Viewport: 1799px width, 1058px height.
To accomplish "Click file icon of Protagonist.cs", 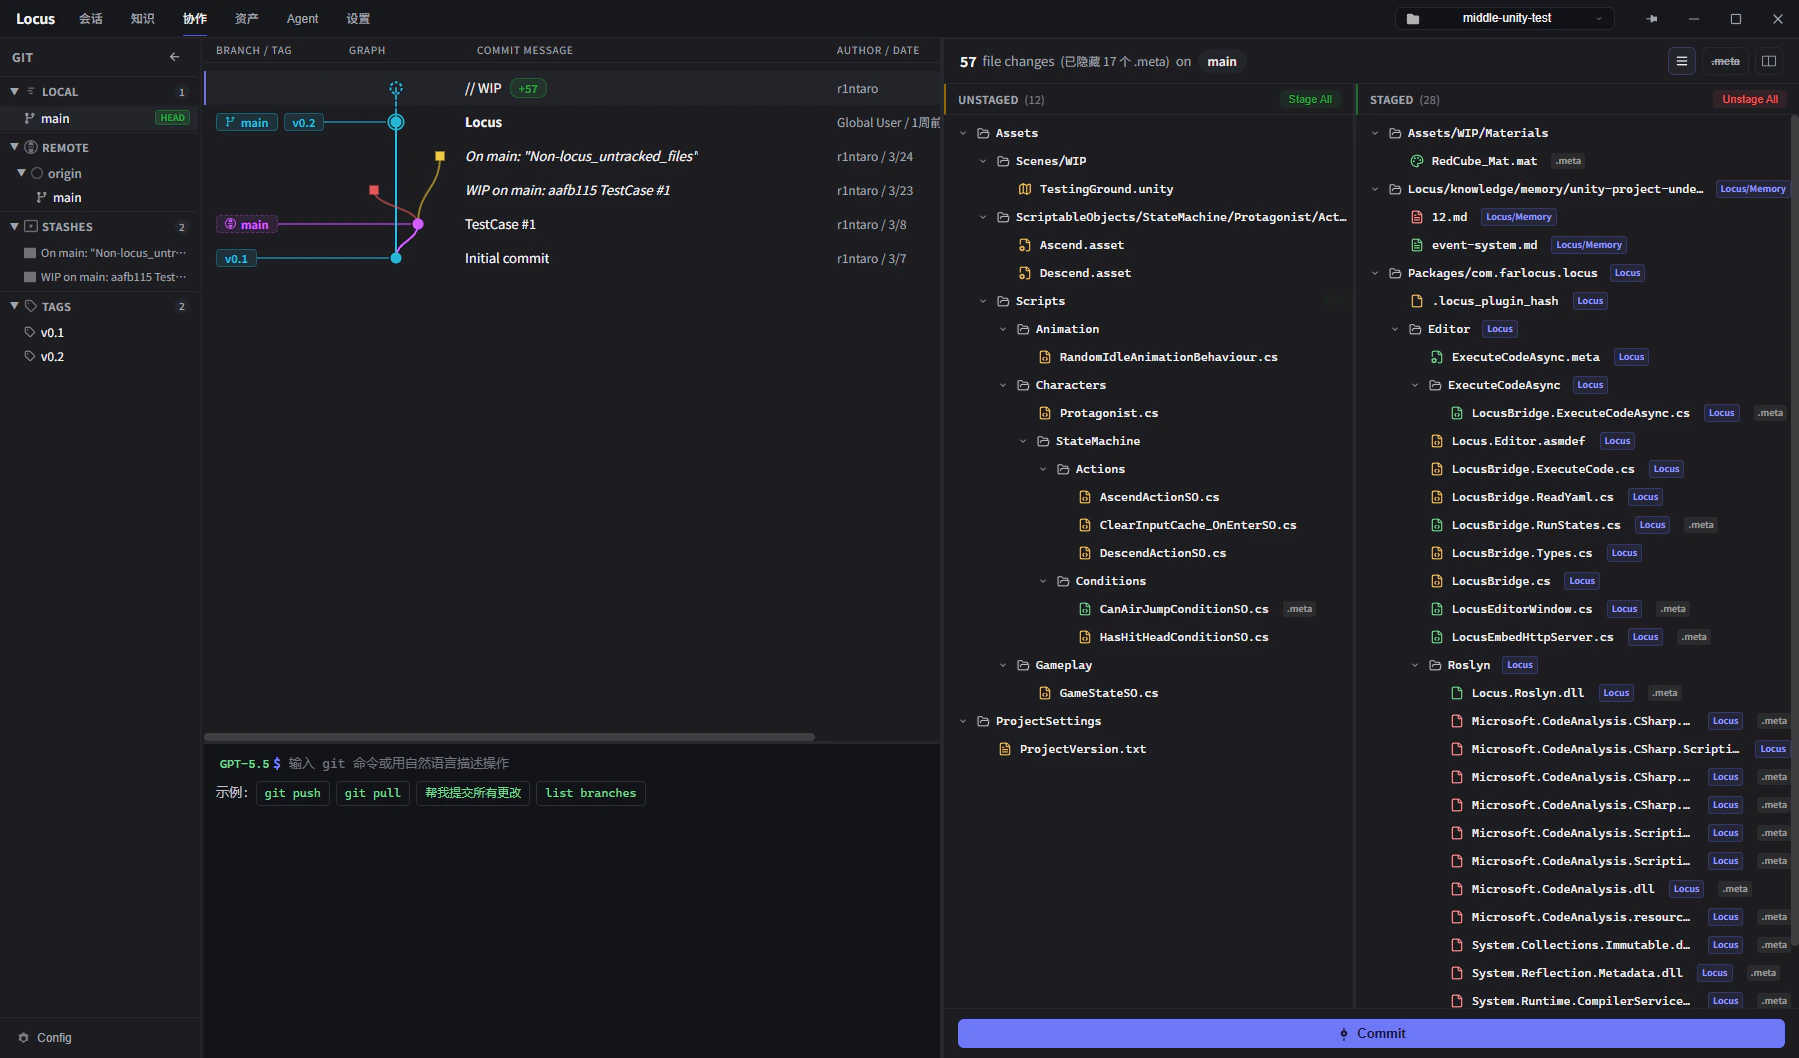I will 1045,413.
